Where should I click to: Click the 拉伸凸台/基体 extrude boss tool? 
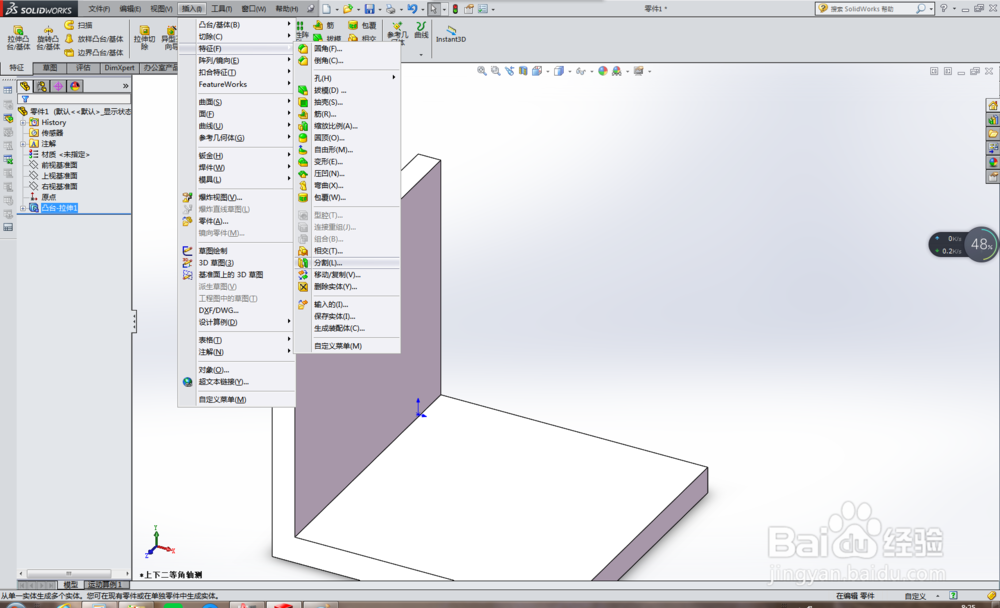[x=18, y=38]
